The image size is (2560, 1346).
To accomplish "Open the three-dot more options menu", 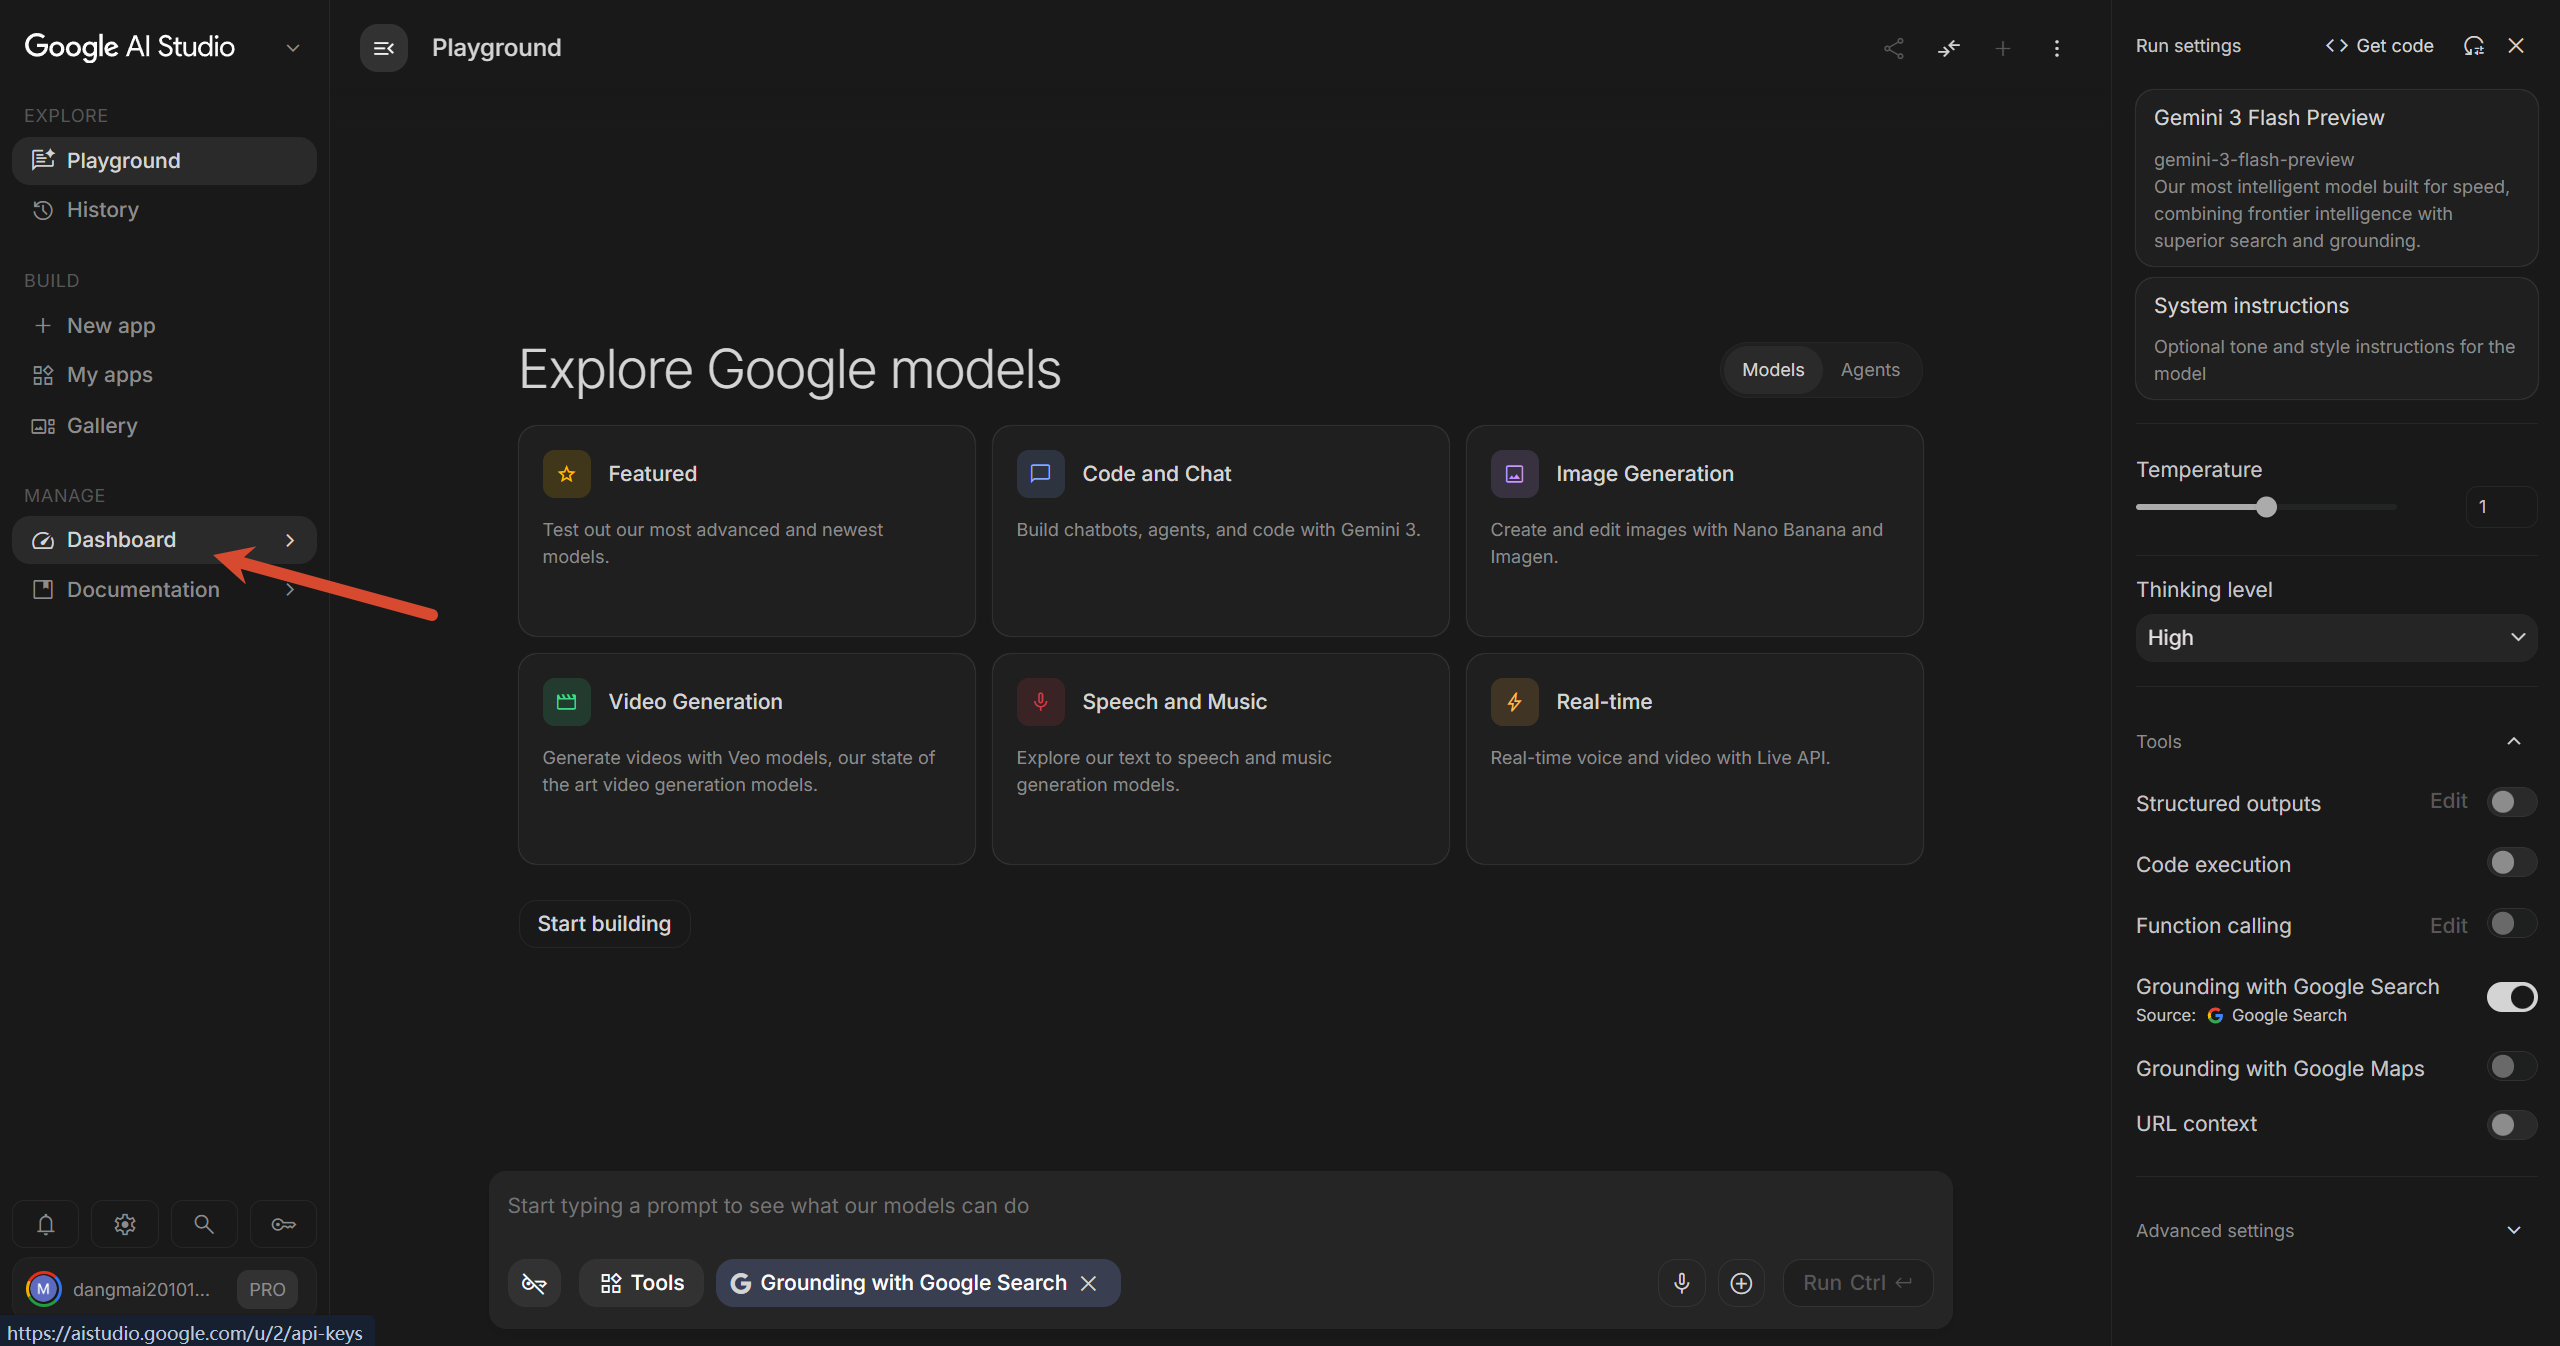I will [x=2056, y=48].
